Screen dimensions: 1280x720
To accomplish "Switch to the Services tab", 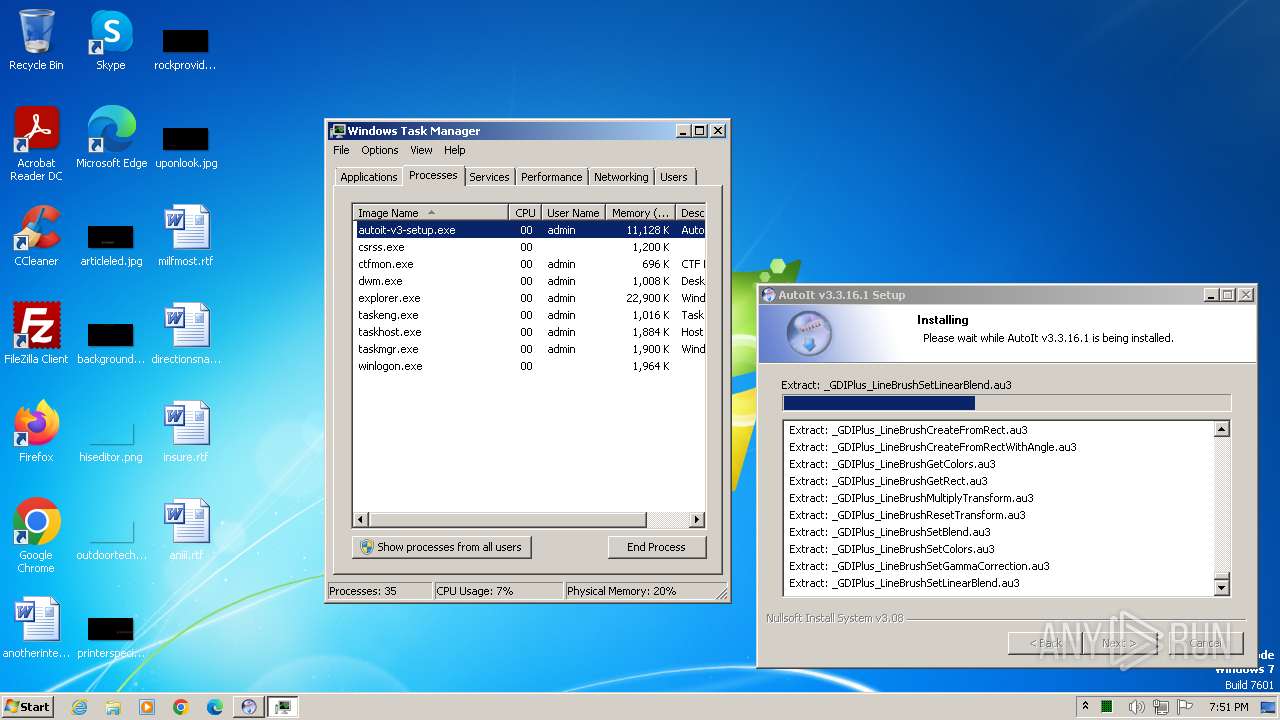I will [x=489, y=177].
